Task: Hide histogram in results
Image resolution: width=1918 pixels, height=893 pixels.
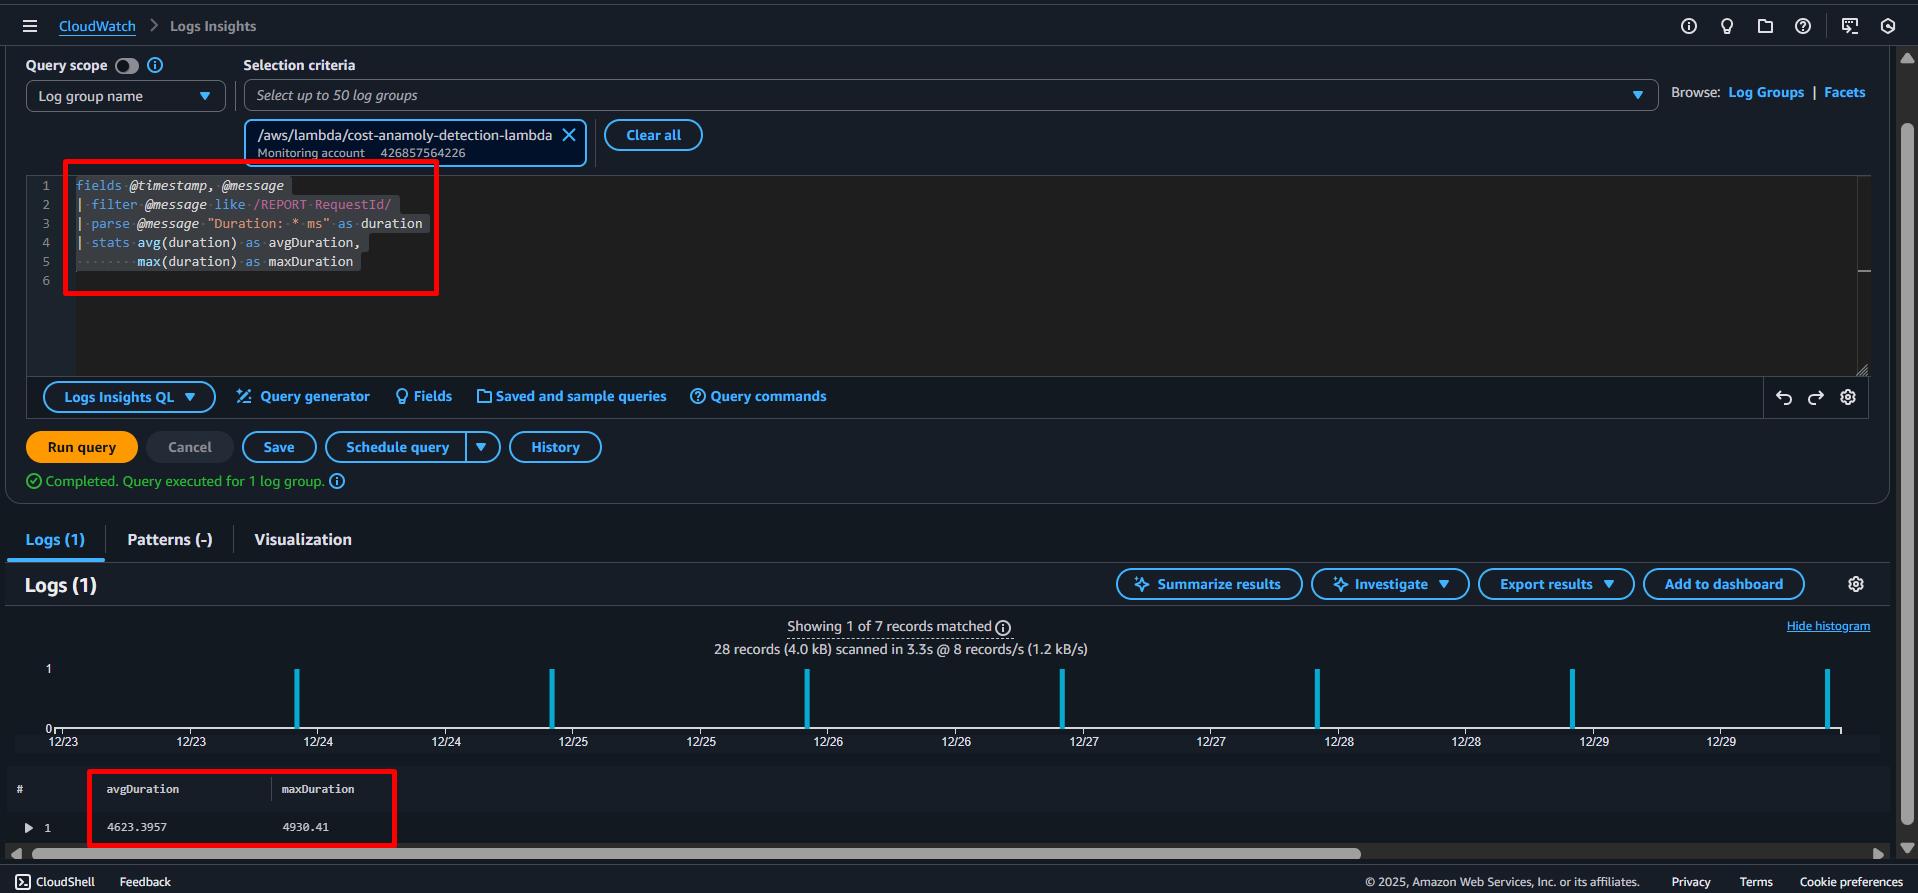Action: (1827, 626)
